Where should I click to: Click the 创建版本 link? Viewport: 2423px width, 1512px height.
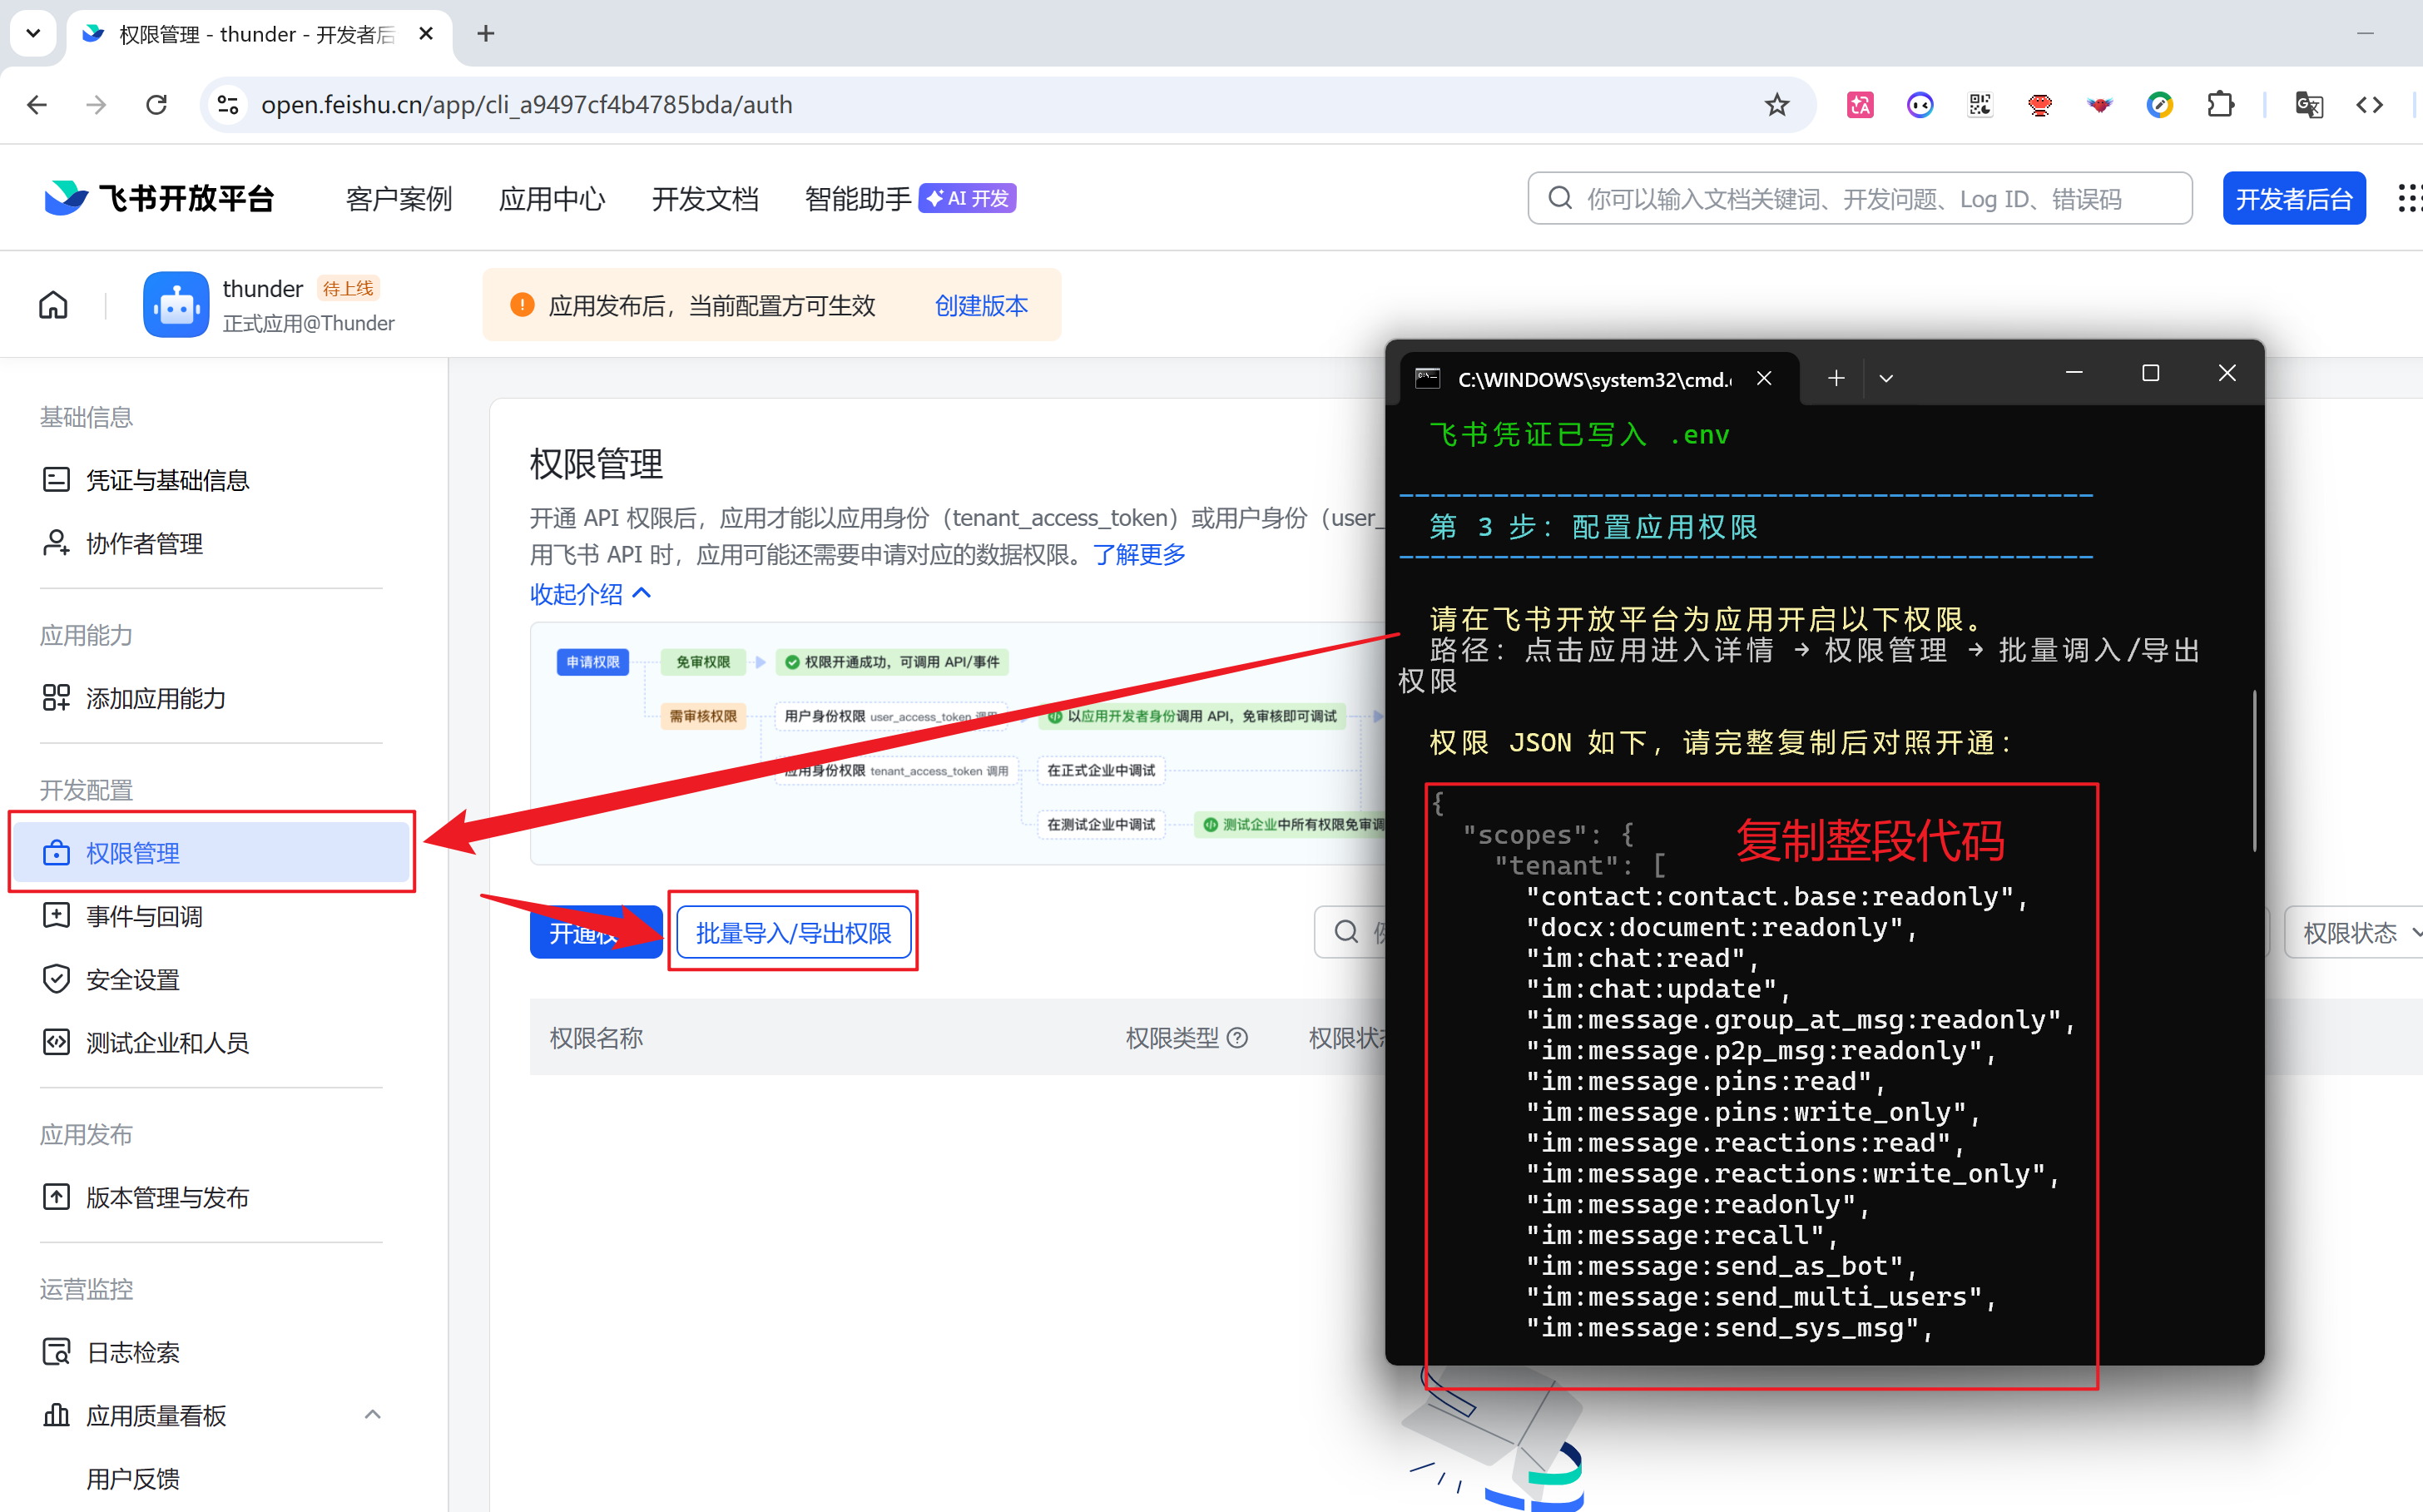pos(981,305)
